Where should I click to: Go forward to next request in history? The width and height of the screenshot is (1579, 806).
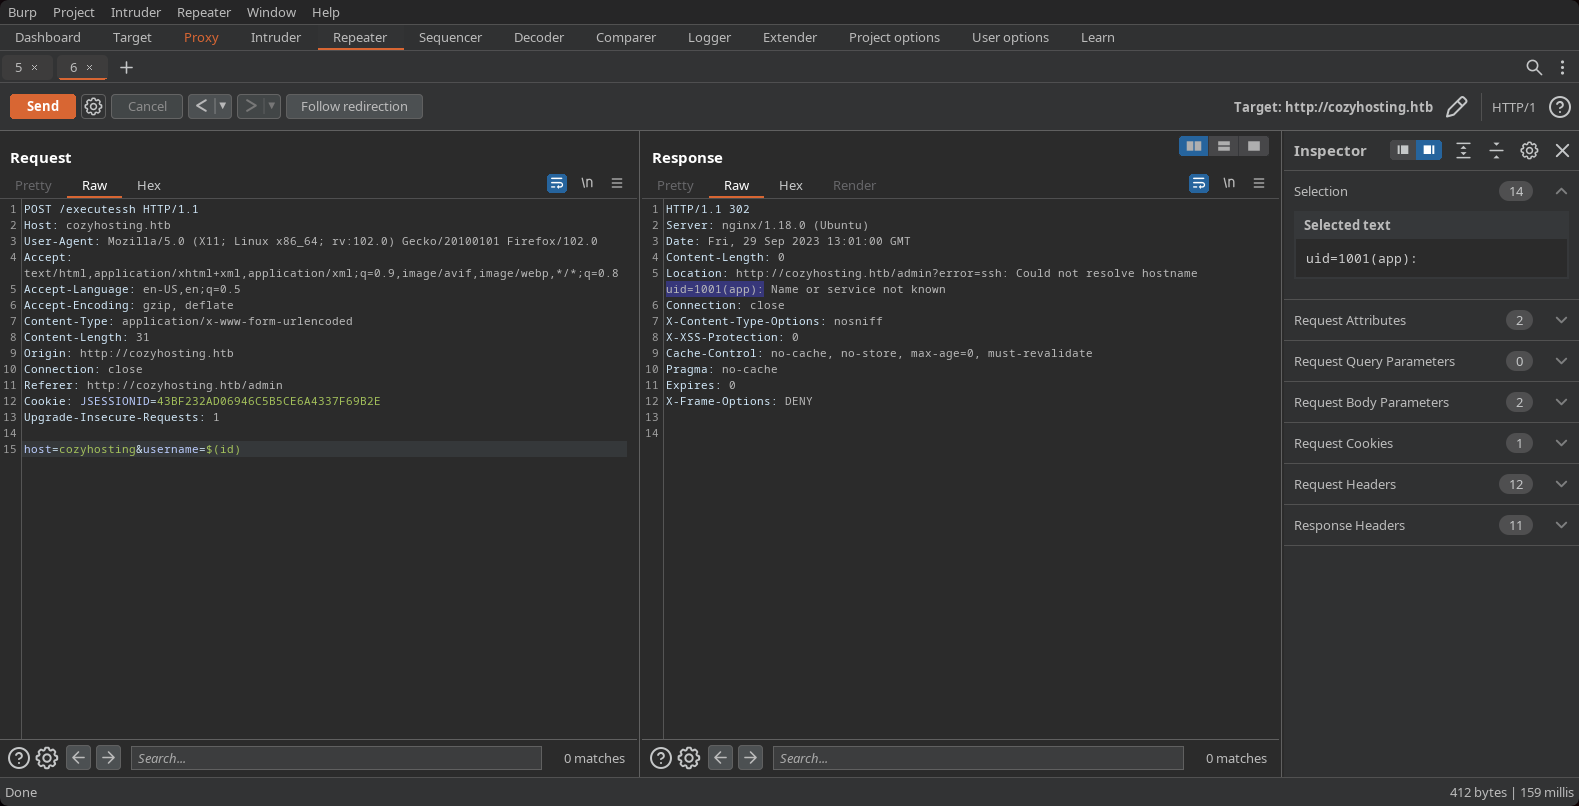click(x=250, y=106)
